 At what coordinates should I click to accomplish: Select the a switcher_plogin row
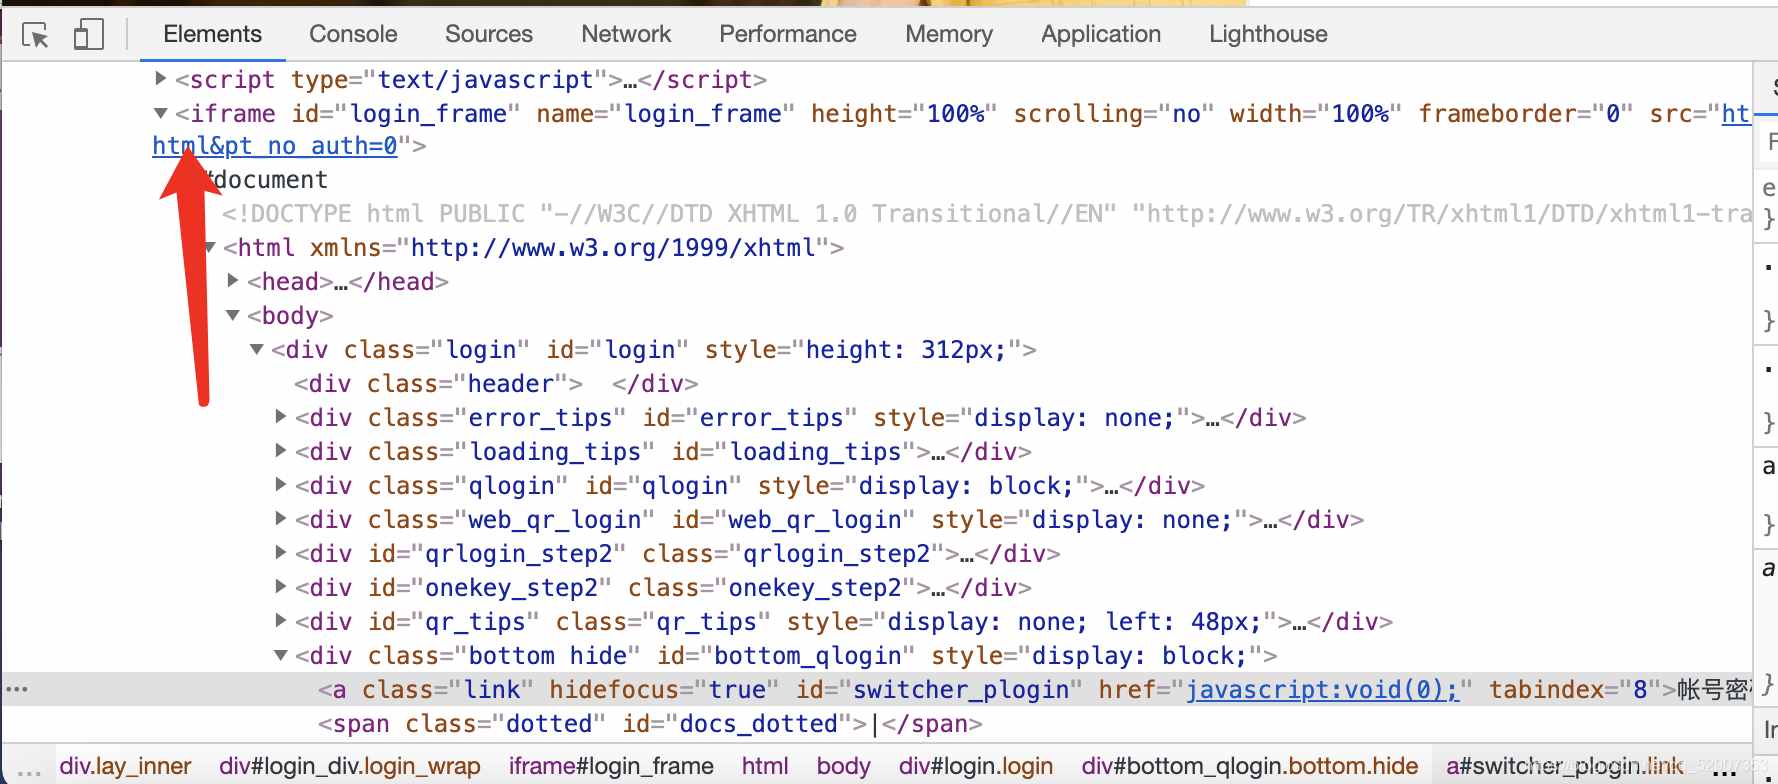(x=877, y=690)
